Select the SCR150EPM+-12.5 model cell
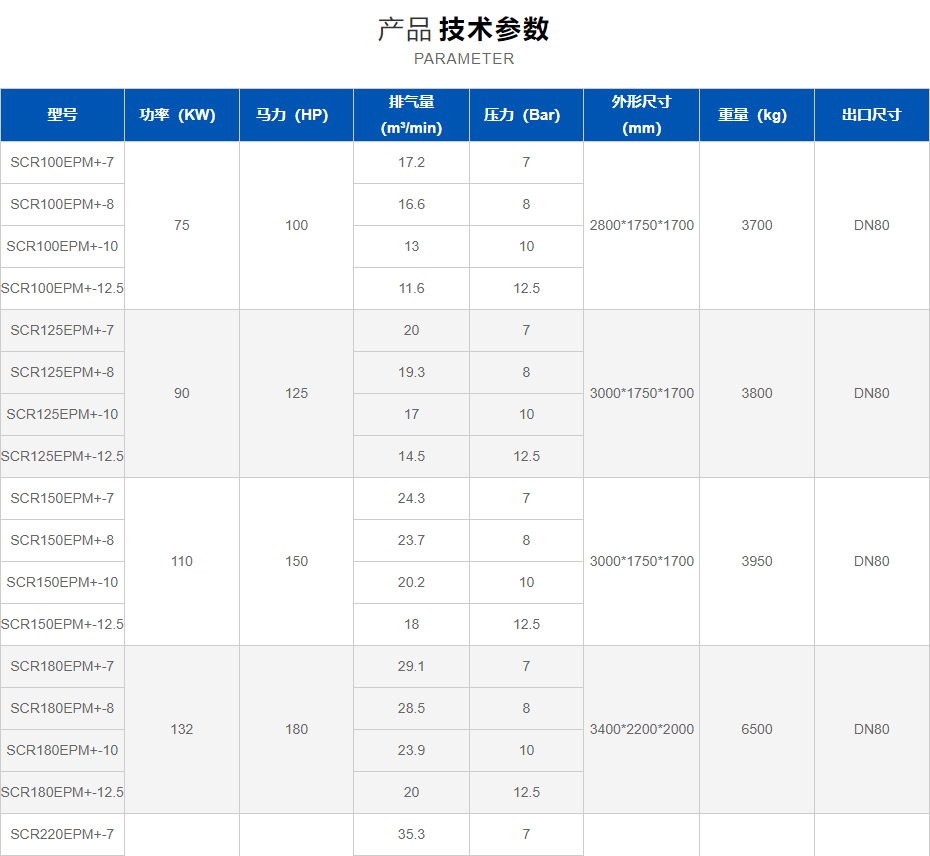Image resolution: width=930 pixels, height=856 pixels. coord(62,624)
